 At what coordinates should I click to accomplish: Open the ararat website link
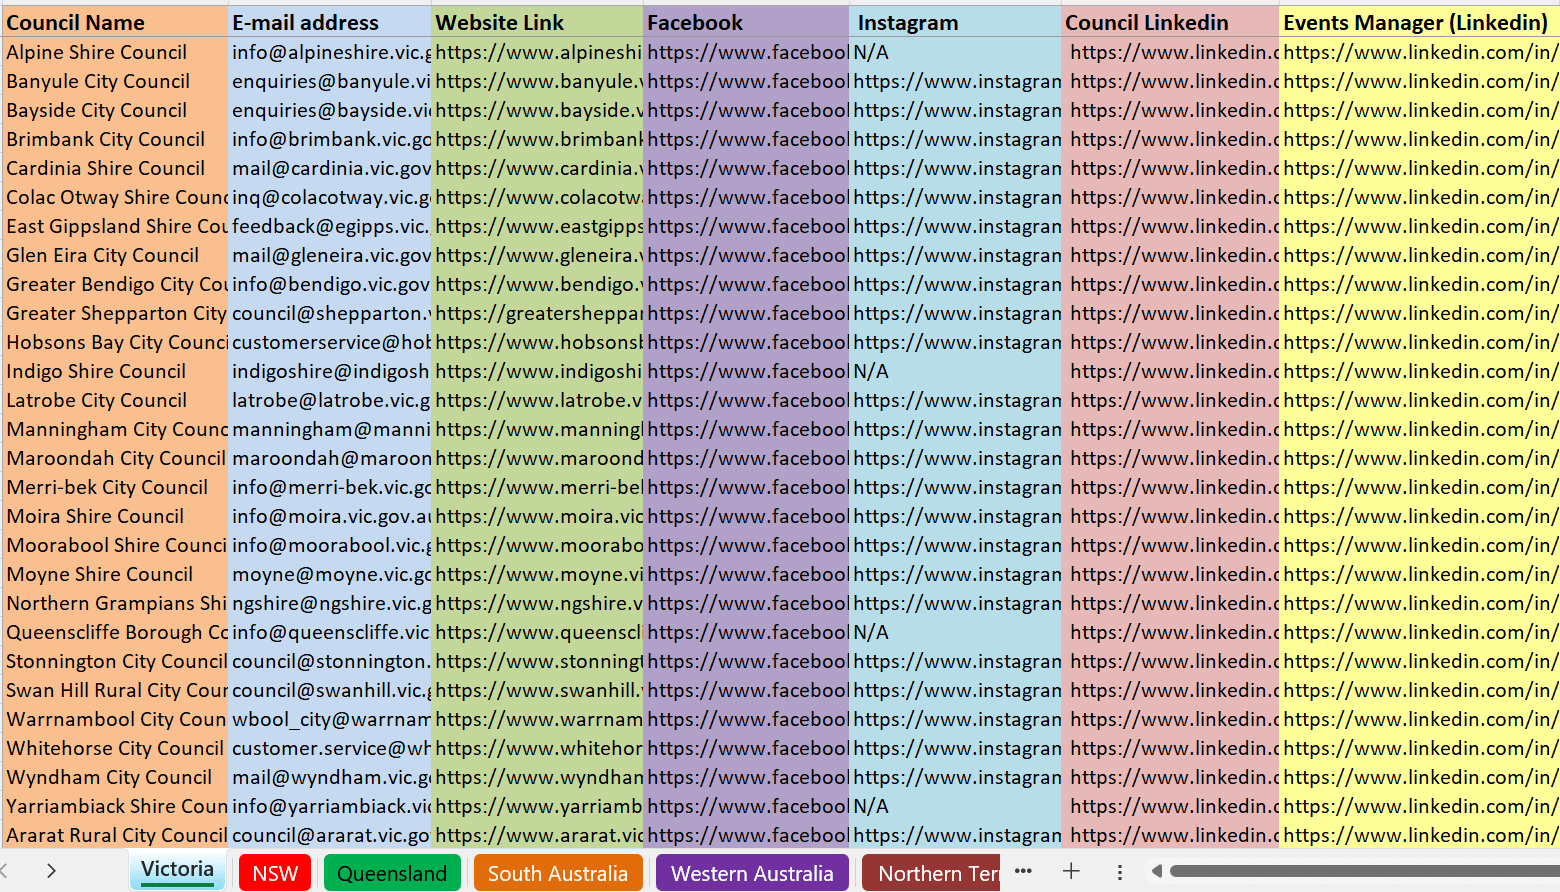pos(538,835)
